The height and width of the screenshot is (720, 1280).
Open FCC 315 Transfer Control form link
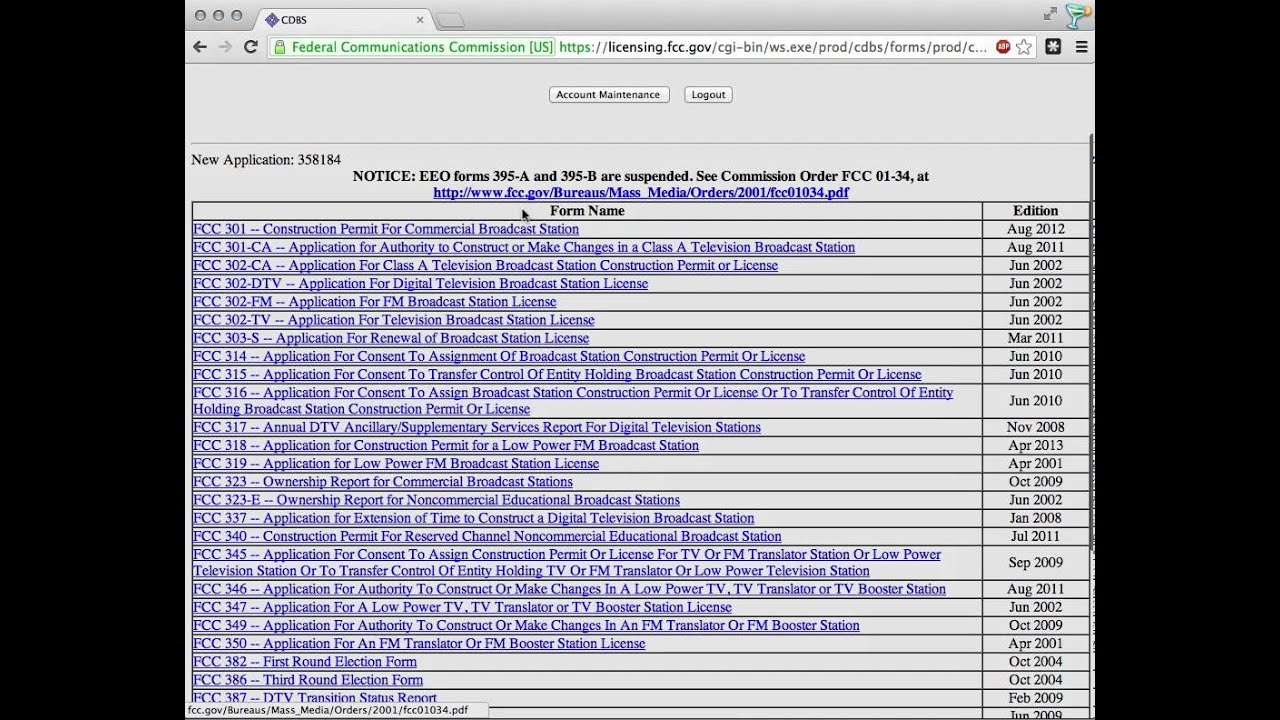557,375
